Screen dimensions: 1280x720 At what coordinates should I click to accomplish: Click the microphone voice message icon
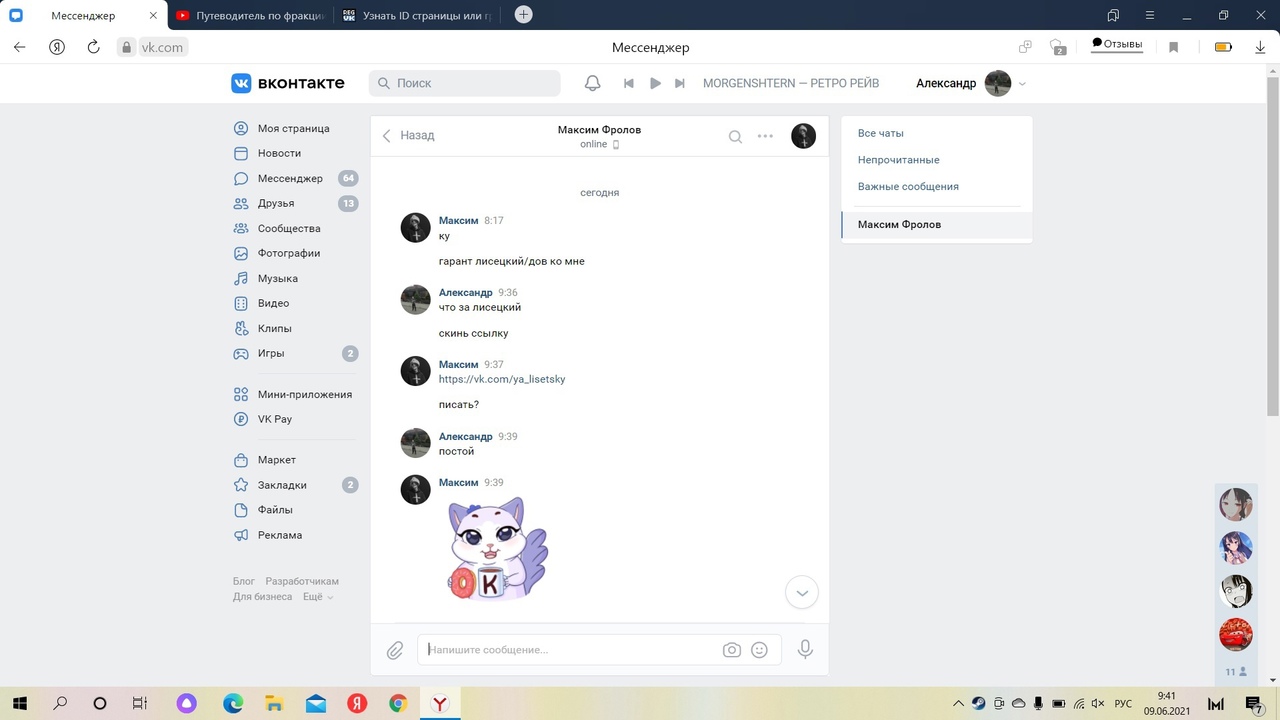tap(805, 650)
